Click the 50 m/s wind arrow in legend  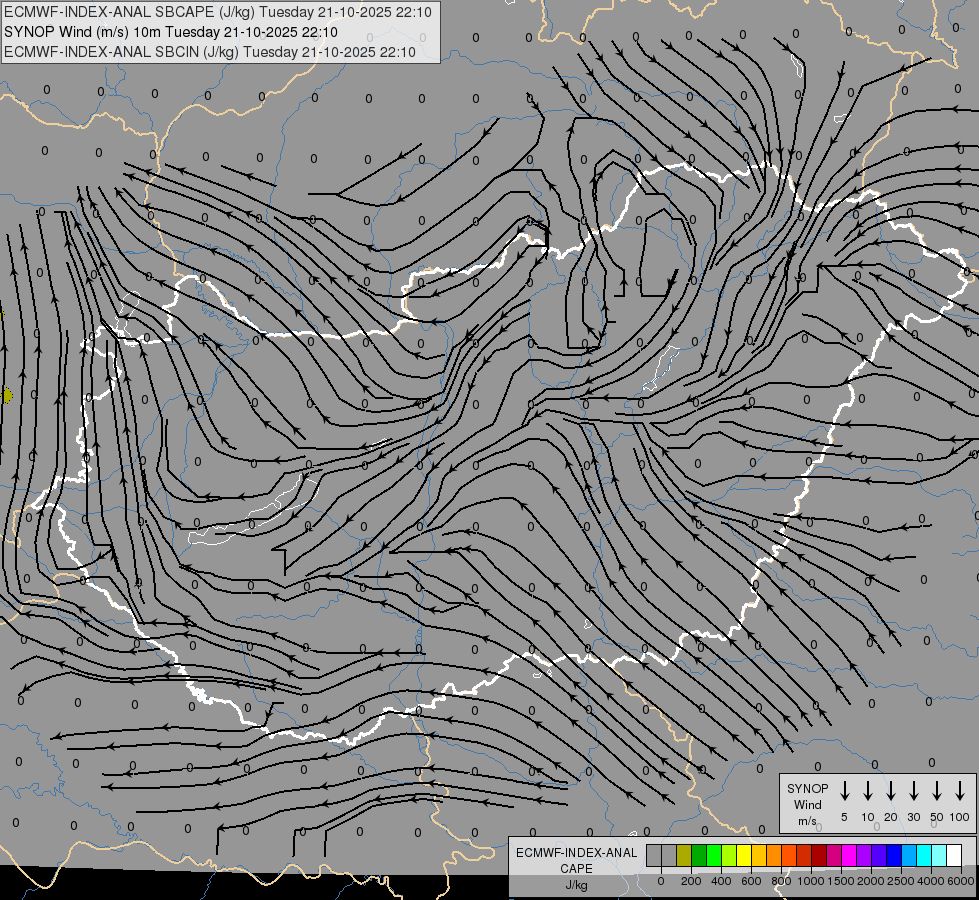(937, 791)
